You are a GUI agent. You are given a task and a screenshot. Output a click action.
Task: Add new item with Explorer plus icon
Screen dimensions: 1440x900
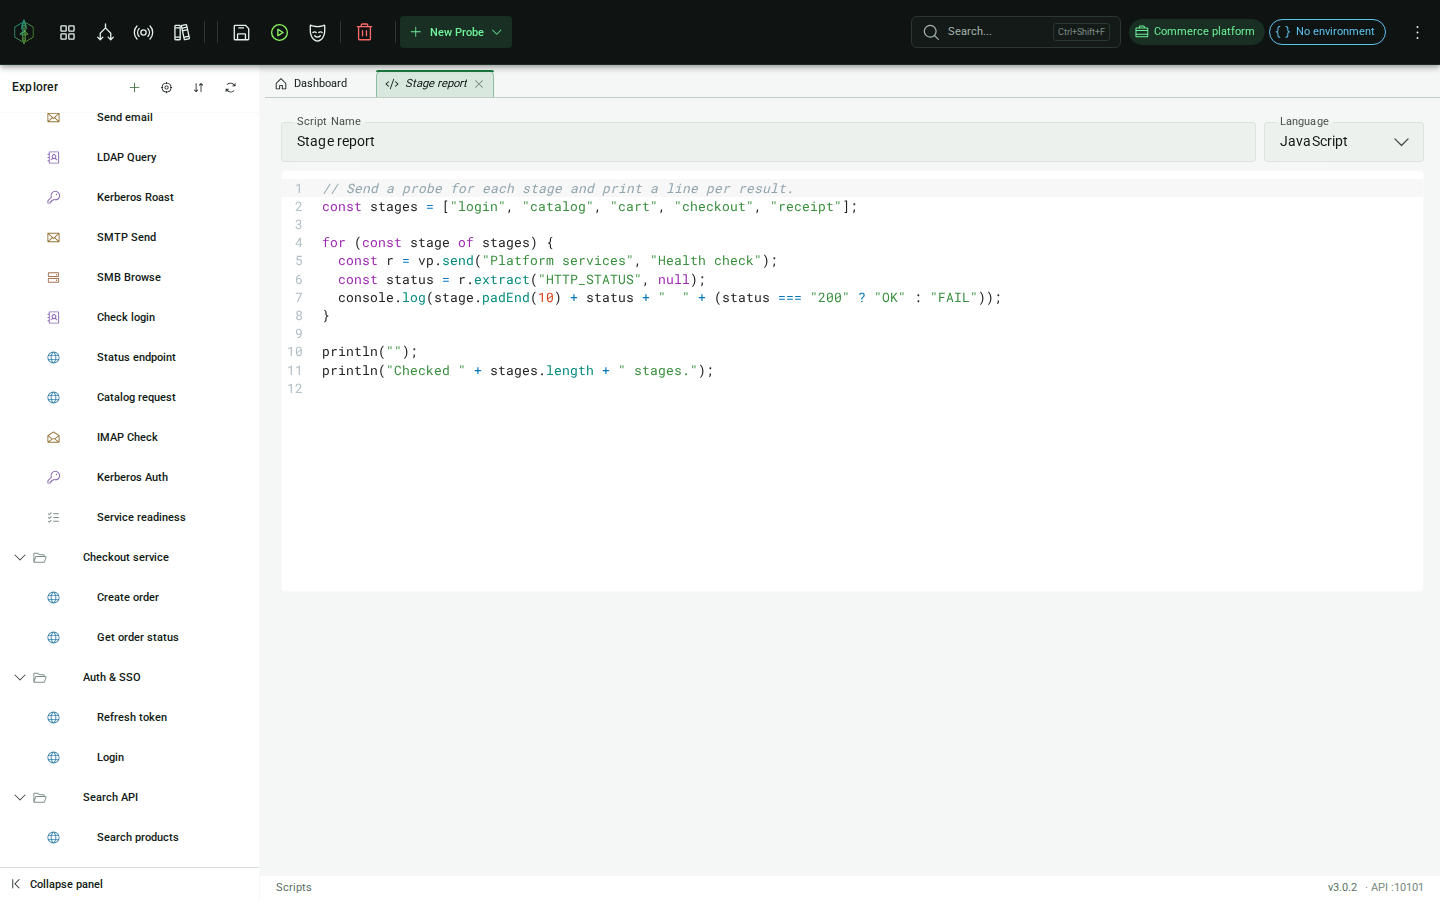click(x=134, y=88)
